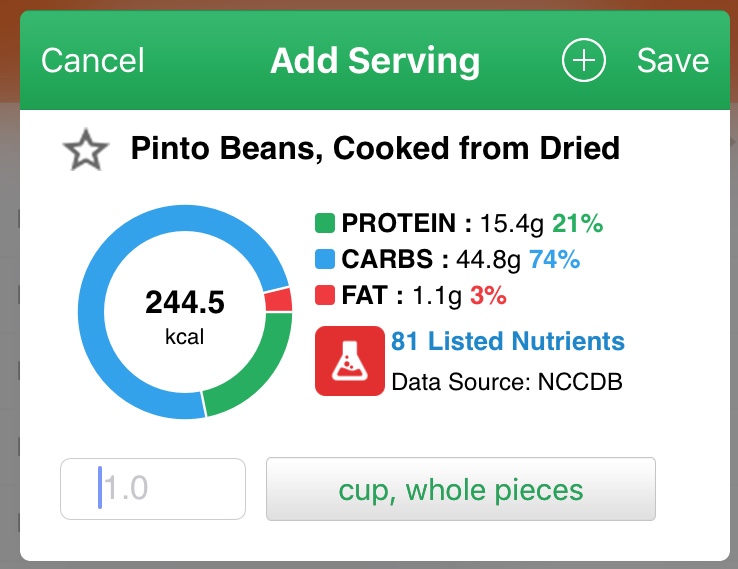Tap the plus circle icon in header

point(584,60)
